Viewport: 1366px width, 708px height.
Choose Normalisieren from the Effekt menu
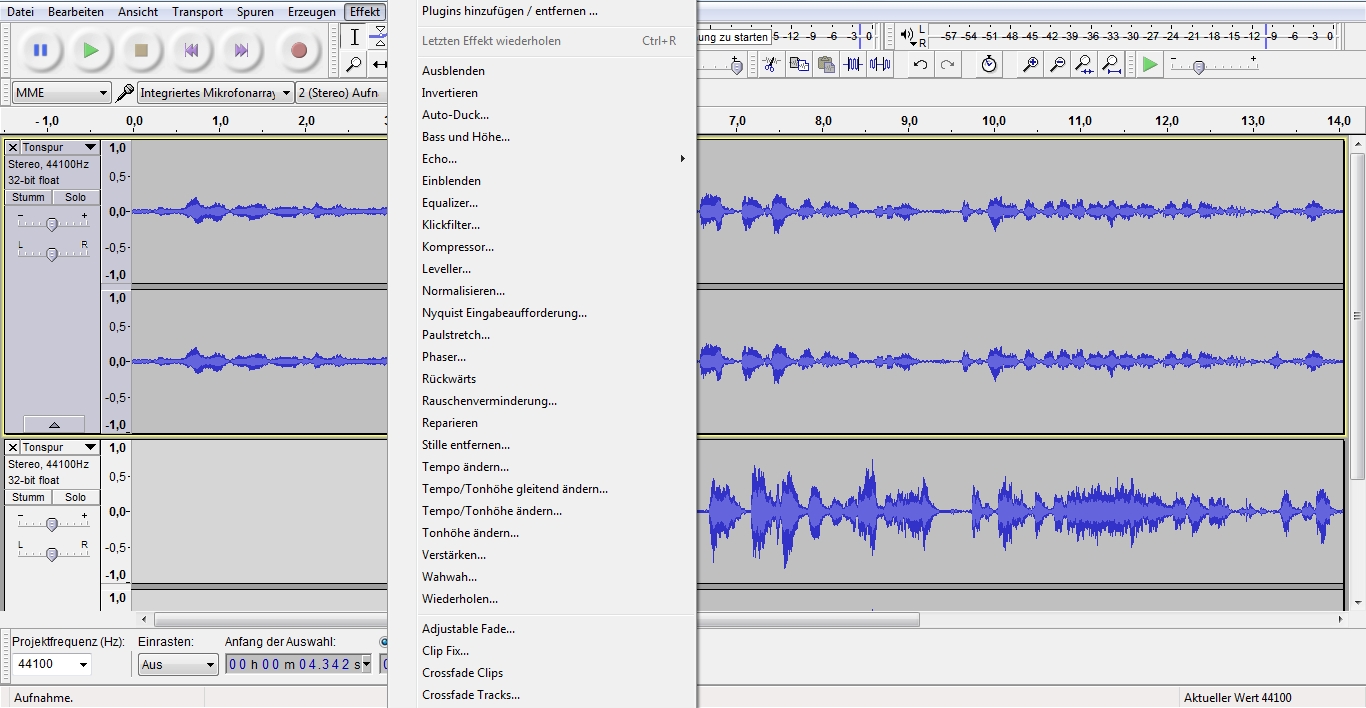[463, 291]
